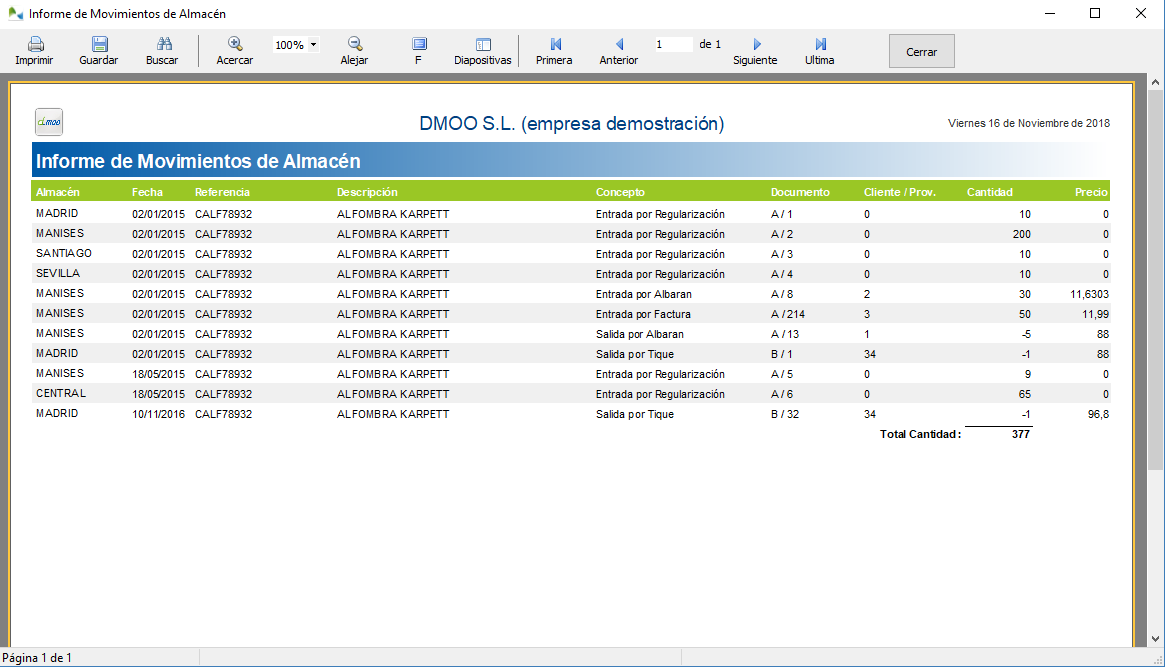
Task: Advance a page using Siguiente
Action: coord(755,50)
